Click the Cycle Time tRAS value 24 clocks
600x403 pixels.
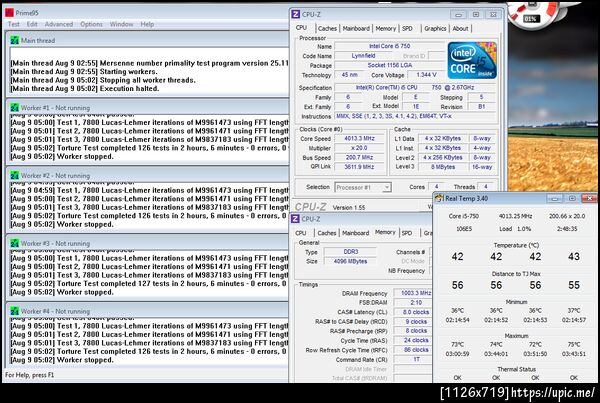tap(414, 340)
